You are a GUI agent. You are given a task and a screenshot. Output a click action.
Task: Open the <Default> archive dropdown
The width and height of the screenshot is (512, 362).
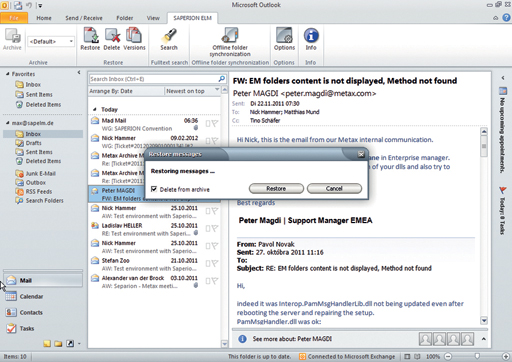click(71, 41)
